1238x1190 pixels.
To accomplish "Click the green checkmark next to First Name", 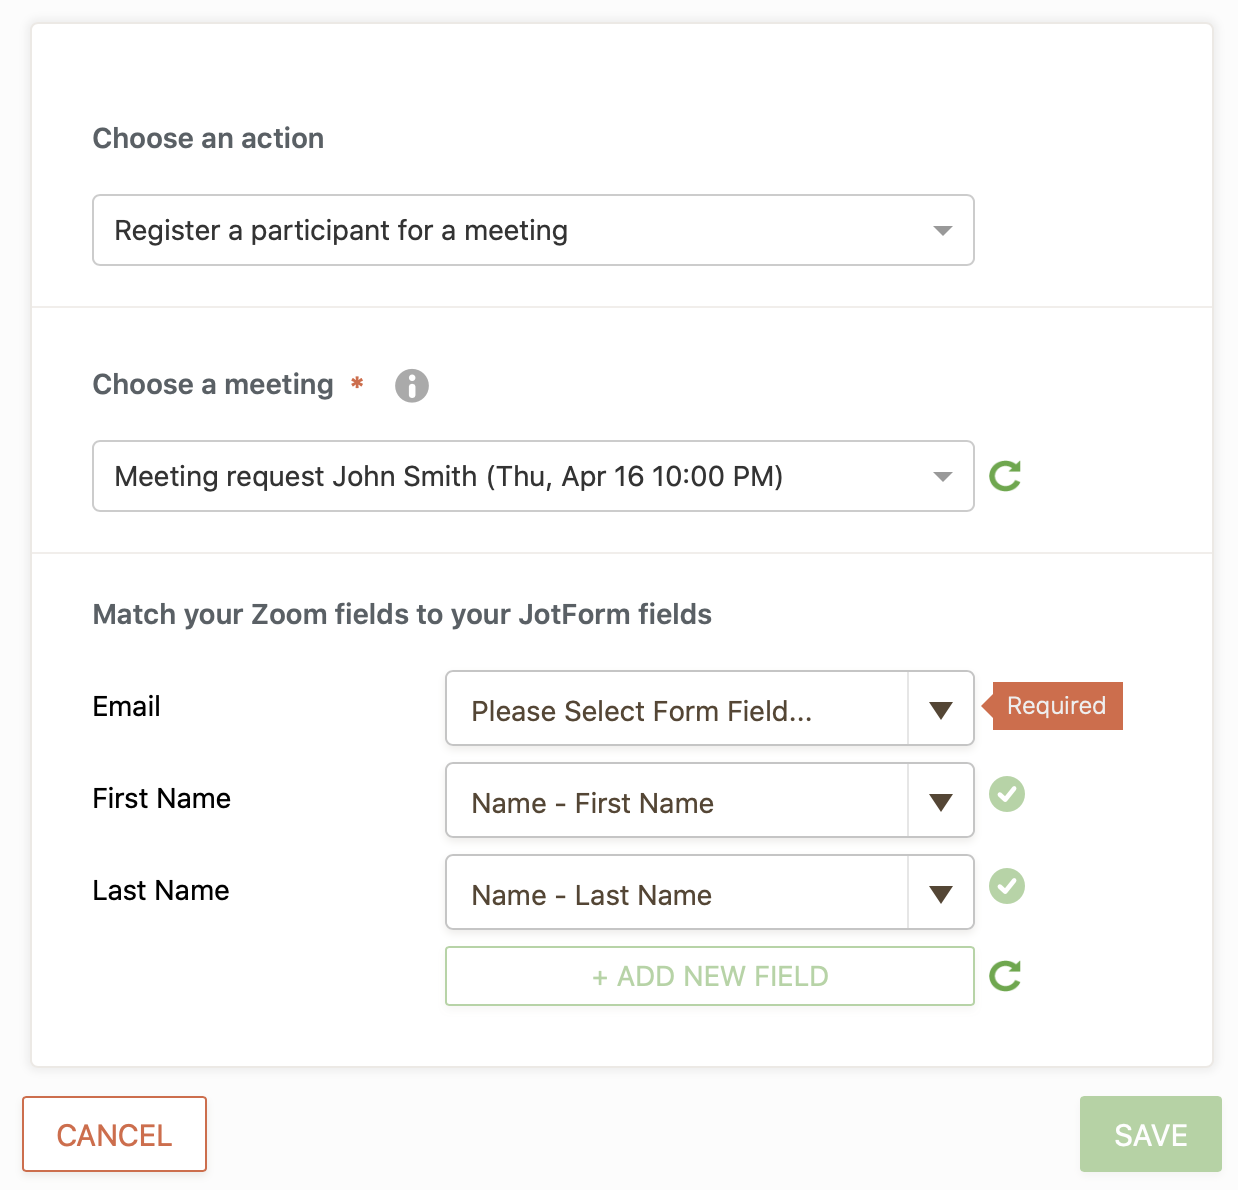I will pyautogui.click(x=1007, y=794).
